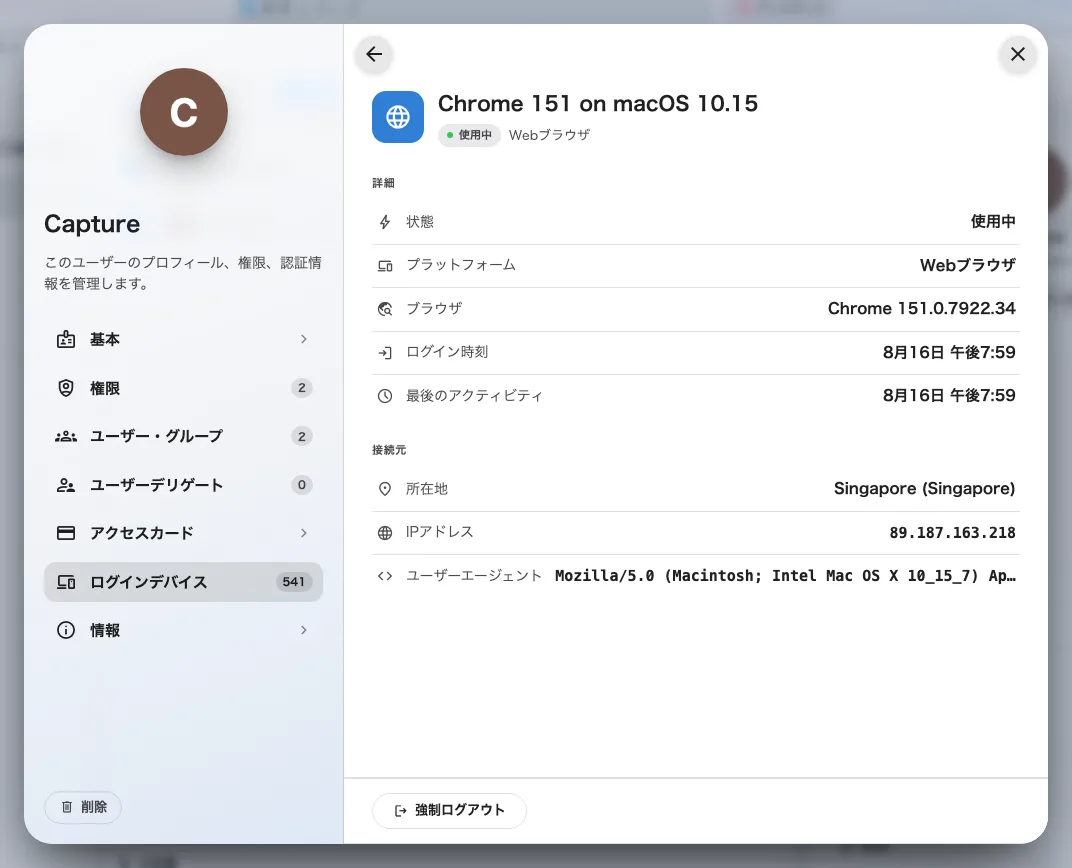This screenshot has height=868, width=1072.
Task: Click the 接続元 section label
Action: pos(389,450)
